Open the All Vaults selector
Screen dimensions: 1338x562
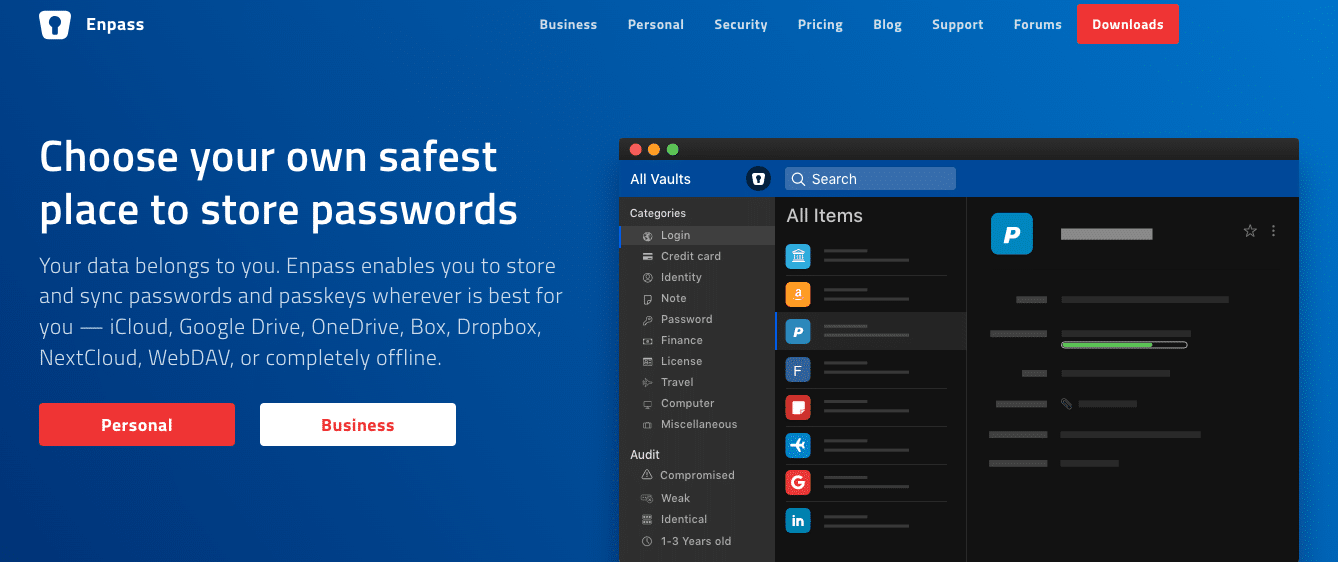(660, 179)
